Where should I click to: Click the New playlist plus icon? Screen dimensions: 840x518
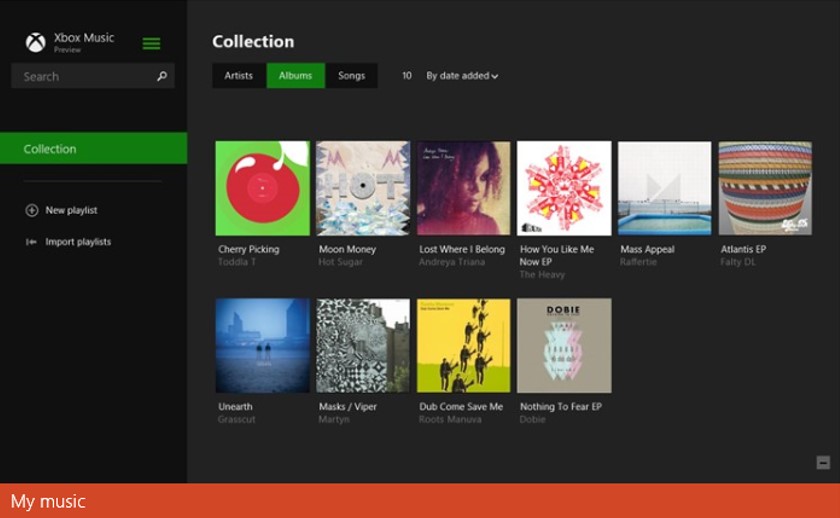32,210
